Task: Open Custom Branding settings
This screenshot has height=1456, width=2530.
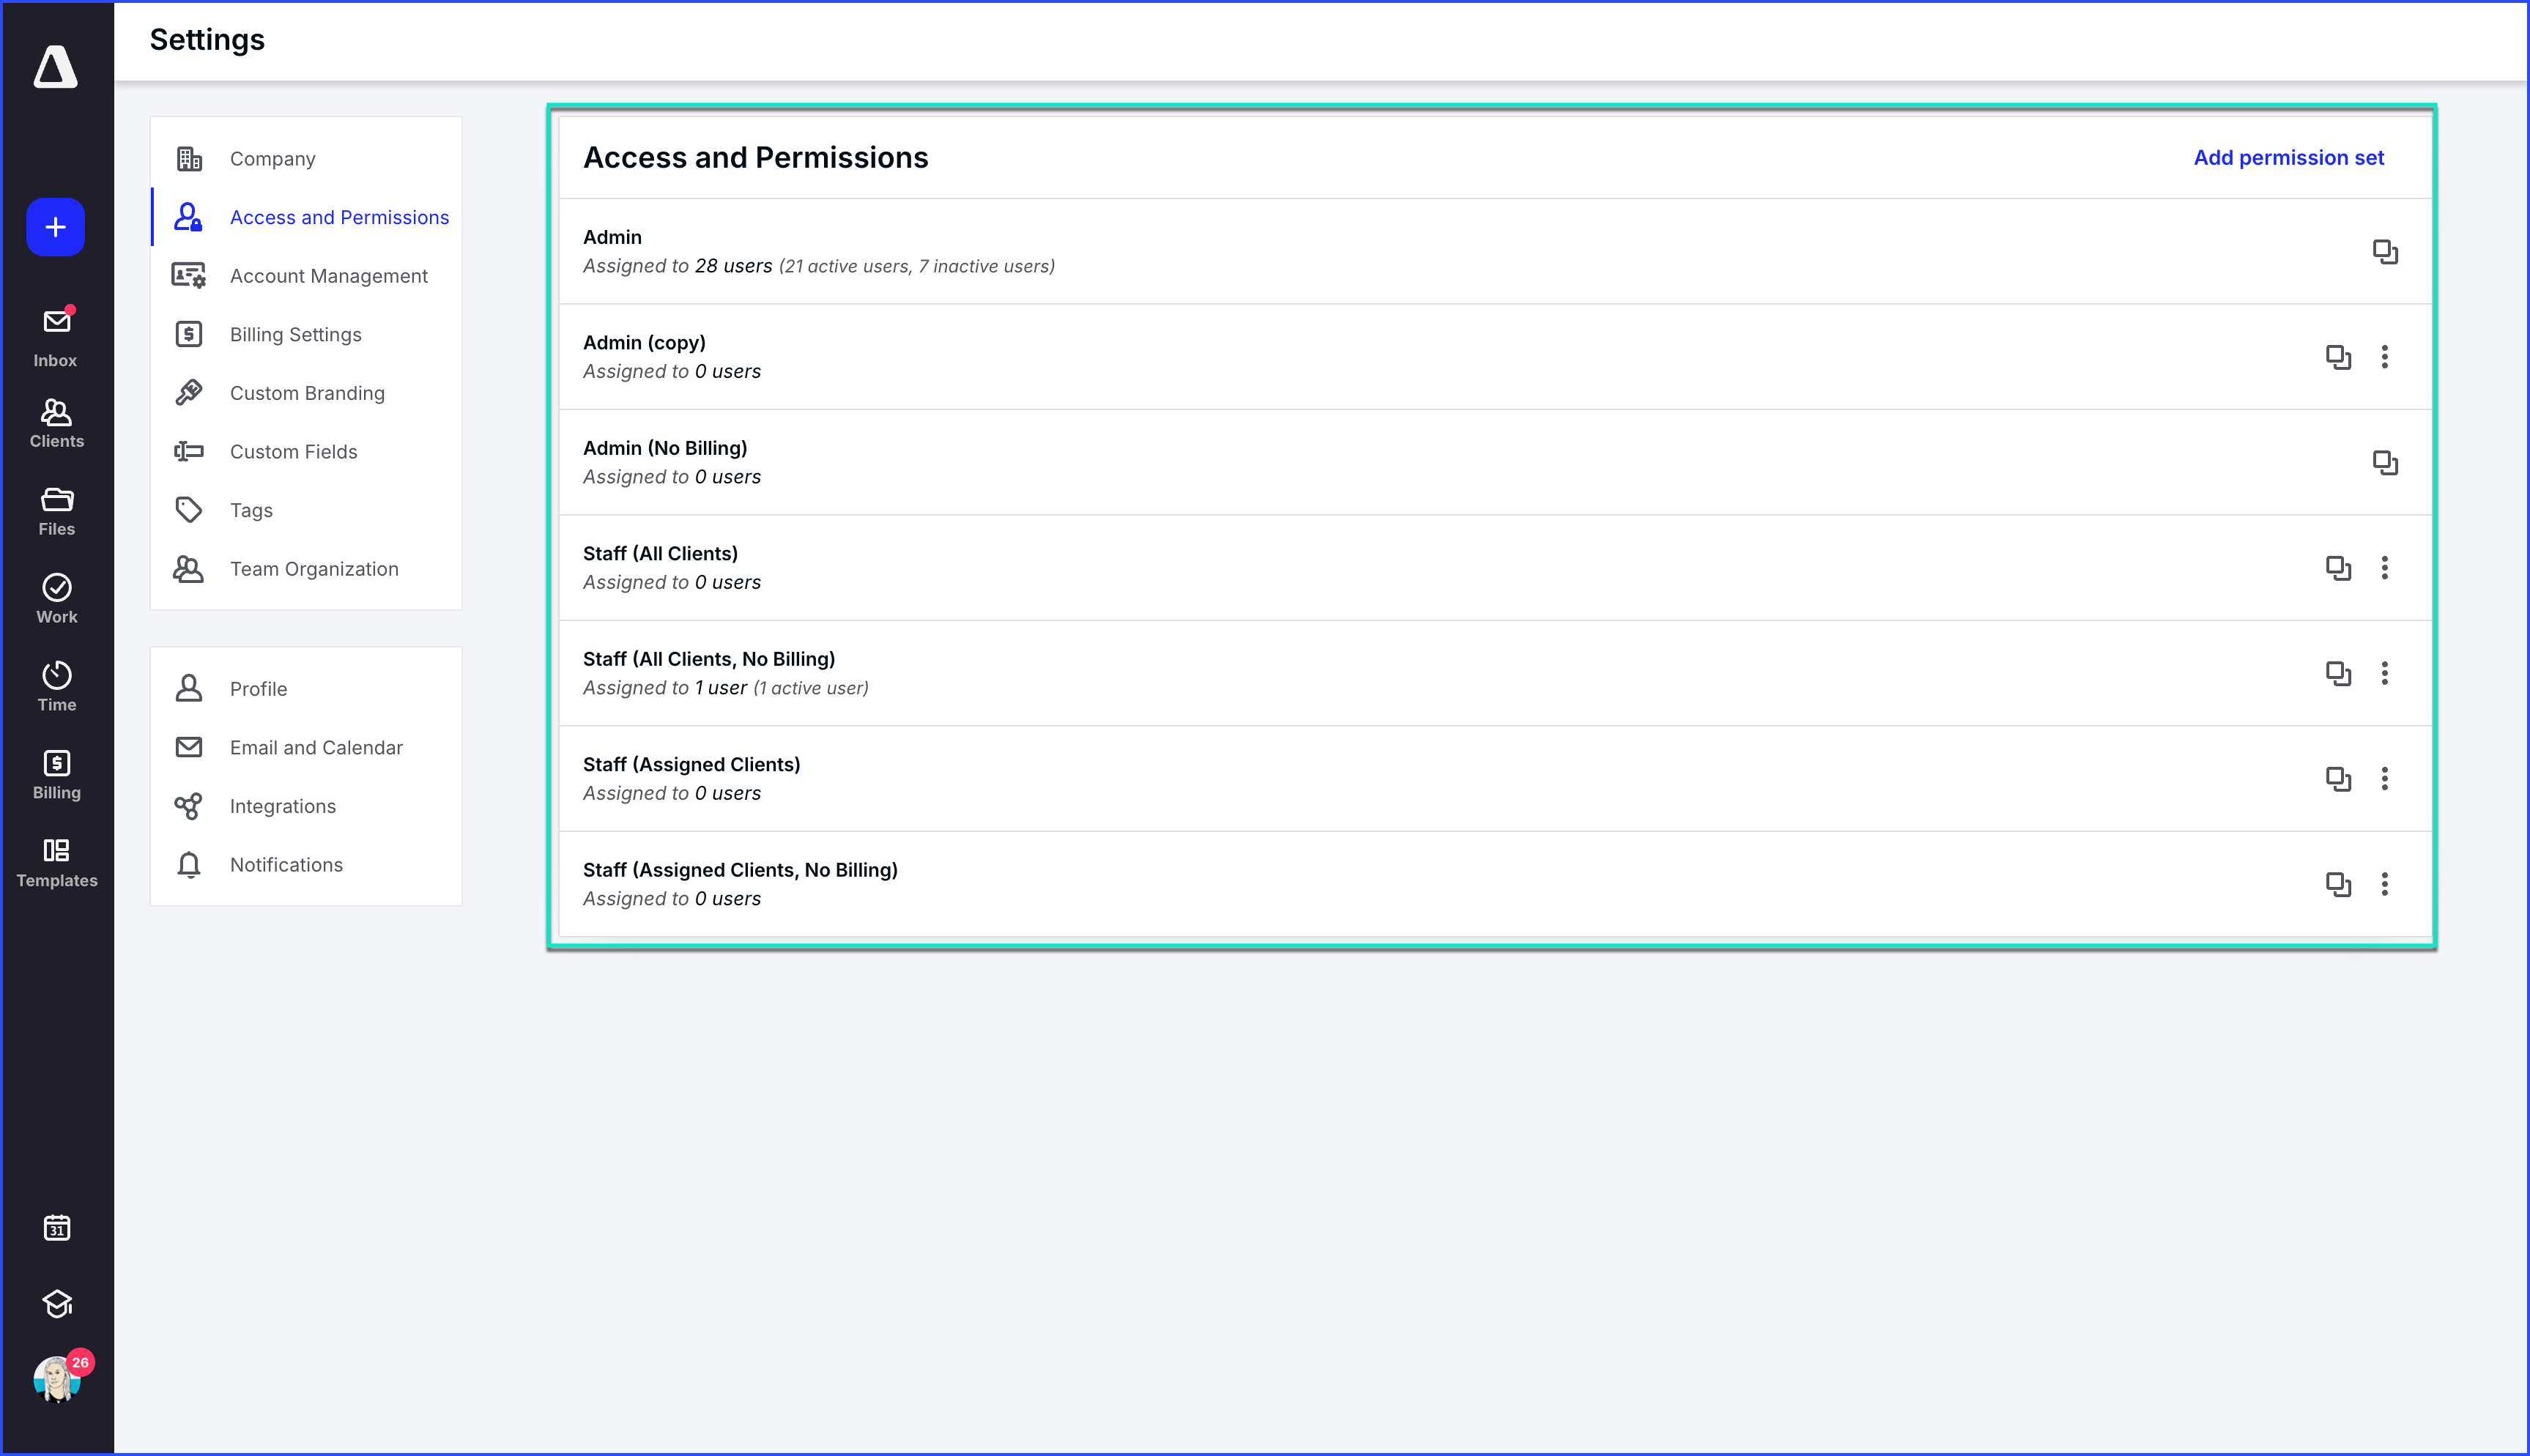Action: [307, 392]
